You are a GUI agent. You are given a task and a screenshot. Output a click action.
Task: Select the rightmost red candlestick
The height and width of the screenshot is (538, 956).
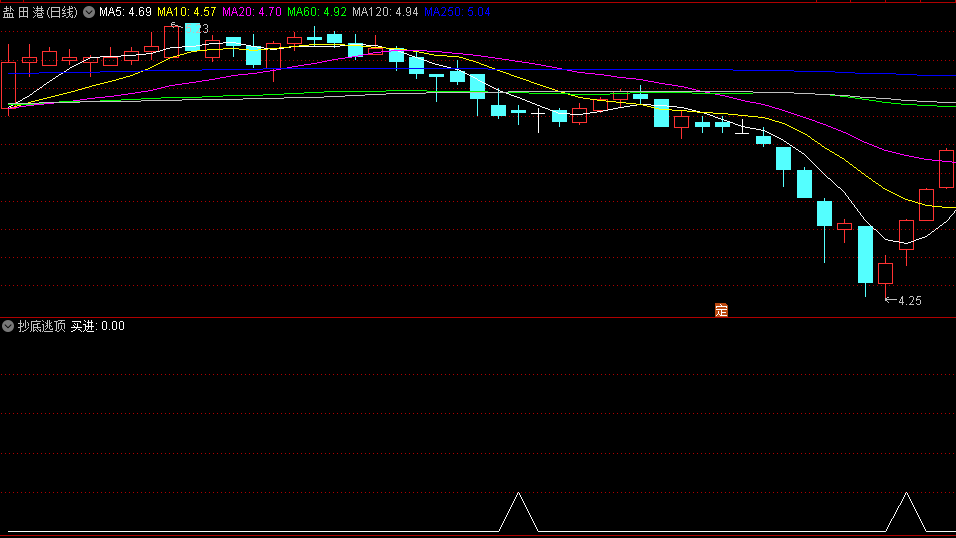pos(946,169)
